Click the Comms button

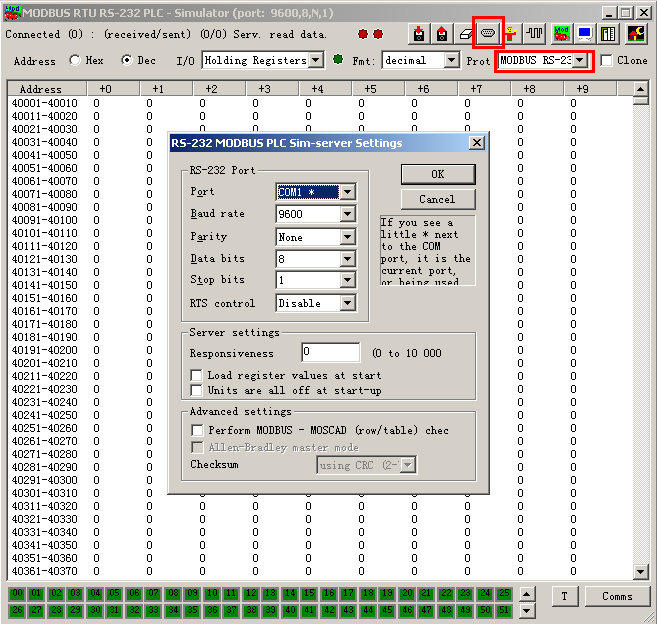[617, 596]
